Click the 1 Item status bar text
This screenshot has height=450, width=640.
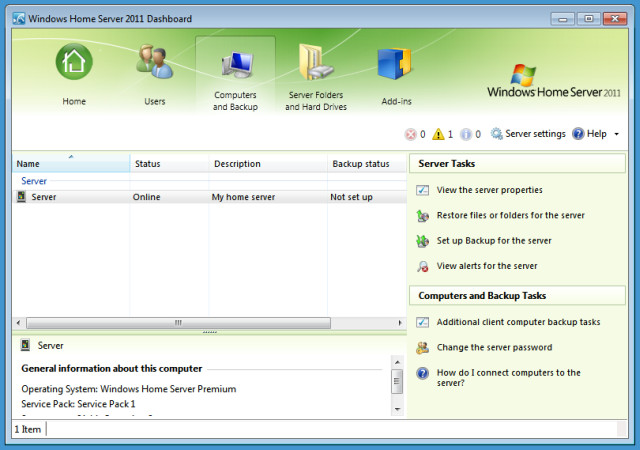28,429
